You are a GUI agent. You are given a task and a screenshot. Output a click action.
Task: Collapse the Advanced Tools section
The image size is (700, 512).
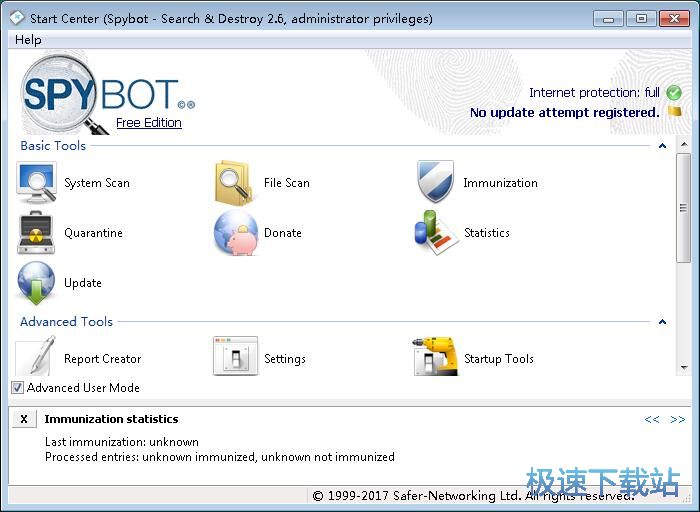[662, 321]
